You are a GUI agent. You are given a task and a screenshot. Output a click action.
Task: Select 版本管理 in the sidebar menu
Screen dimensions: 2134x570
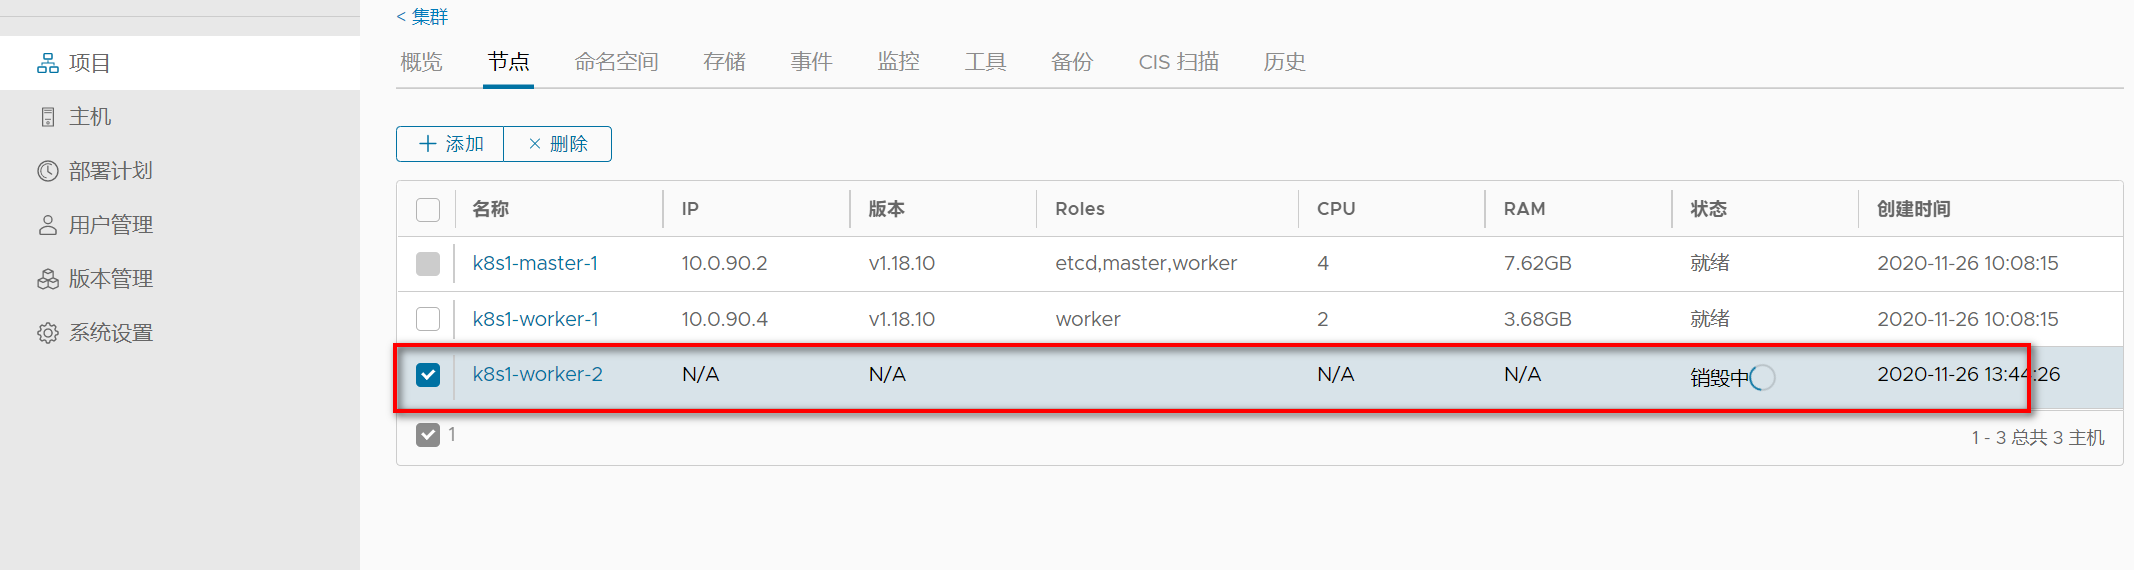pos(180,279)
